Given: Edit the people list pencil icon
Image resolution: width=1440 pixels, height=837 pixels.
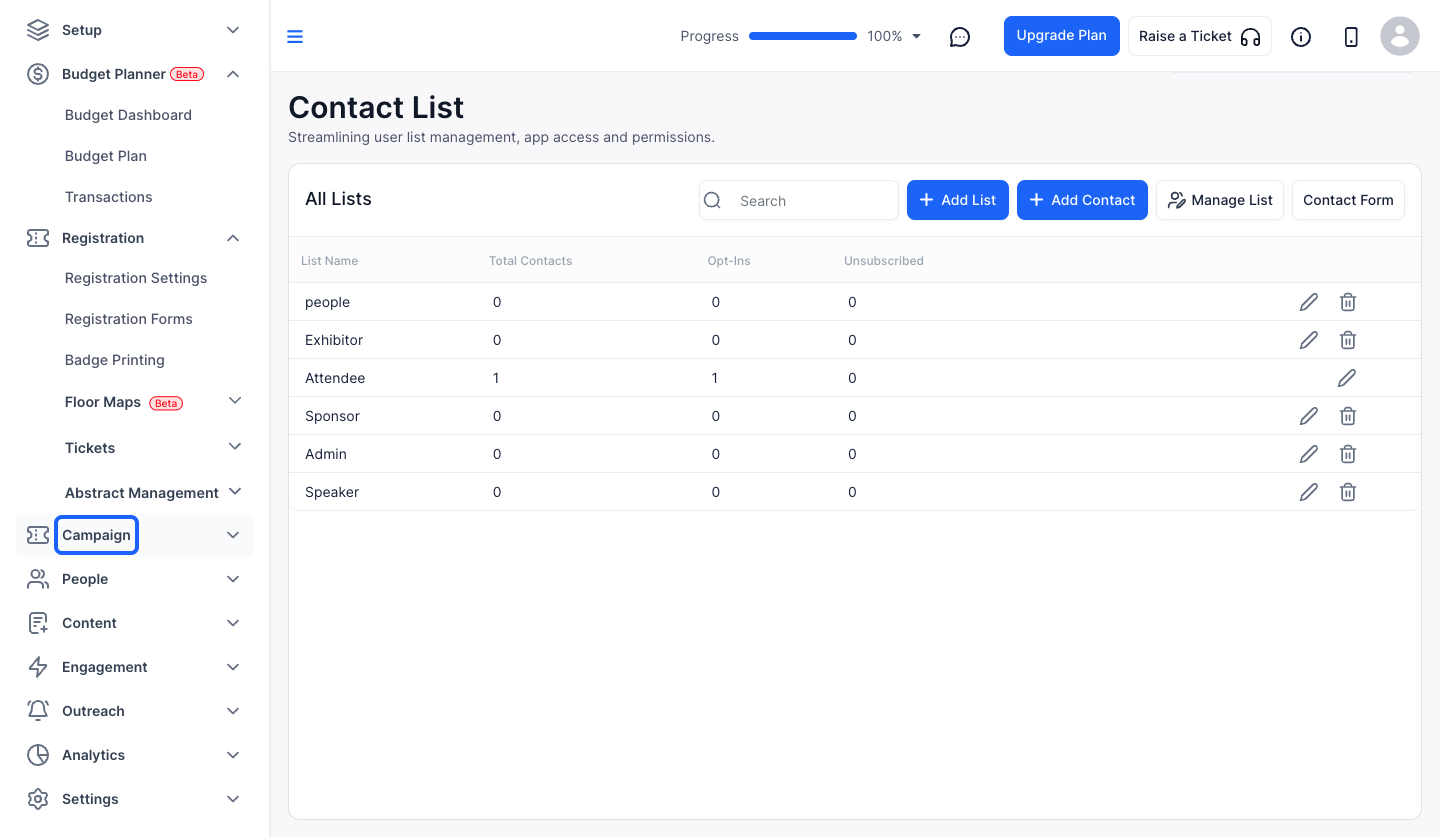Looking at the screenshot, I should 1309,302.
